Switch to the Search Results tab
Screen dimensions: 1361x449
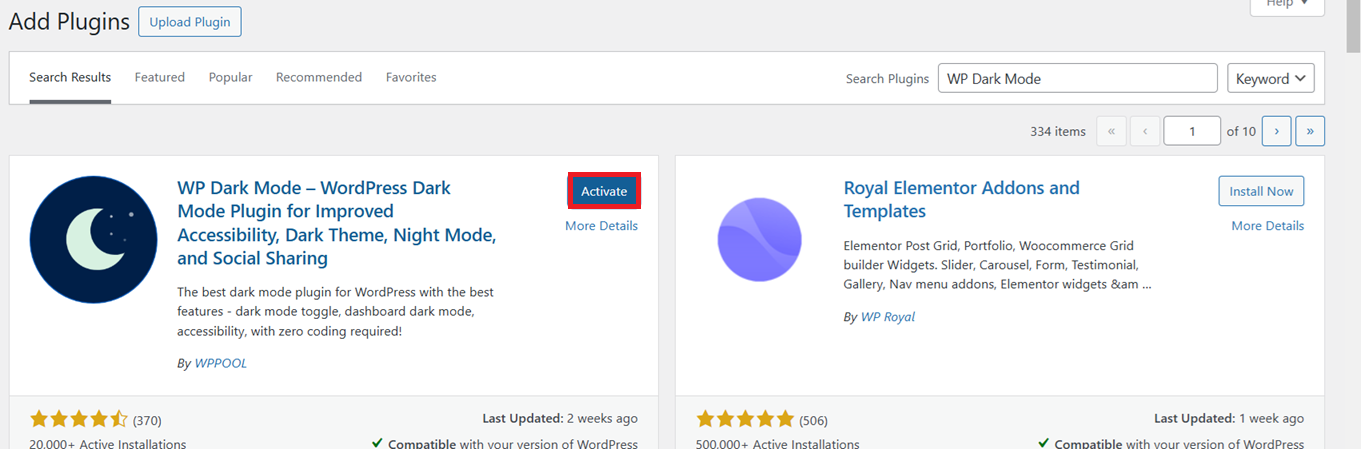[x=70, y=77]
